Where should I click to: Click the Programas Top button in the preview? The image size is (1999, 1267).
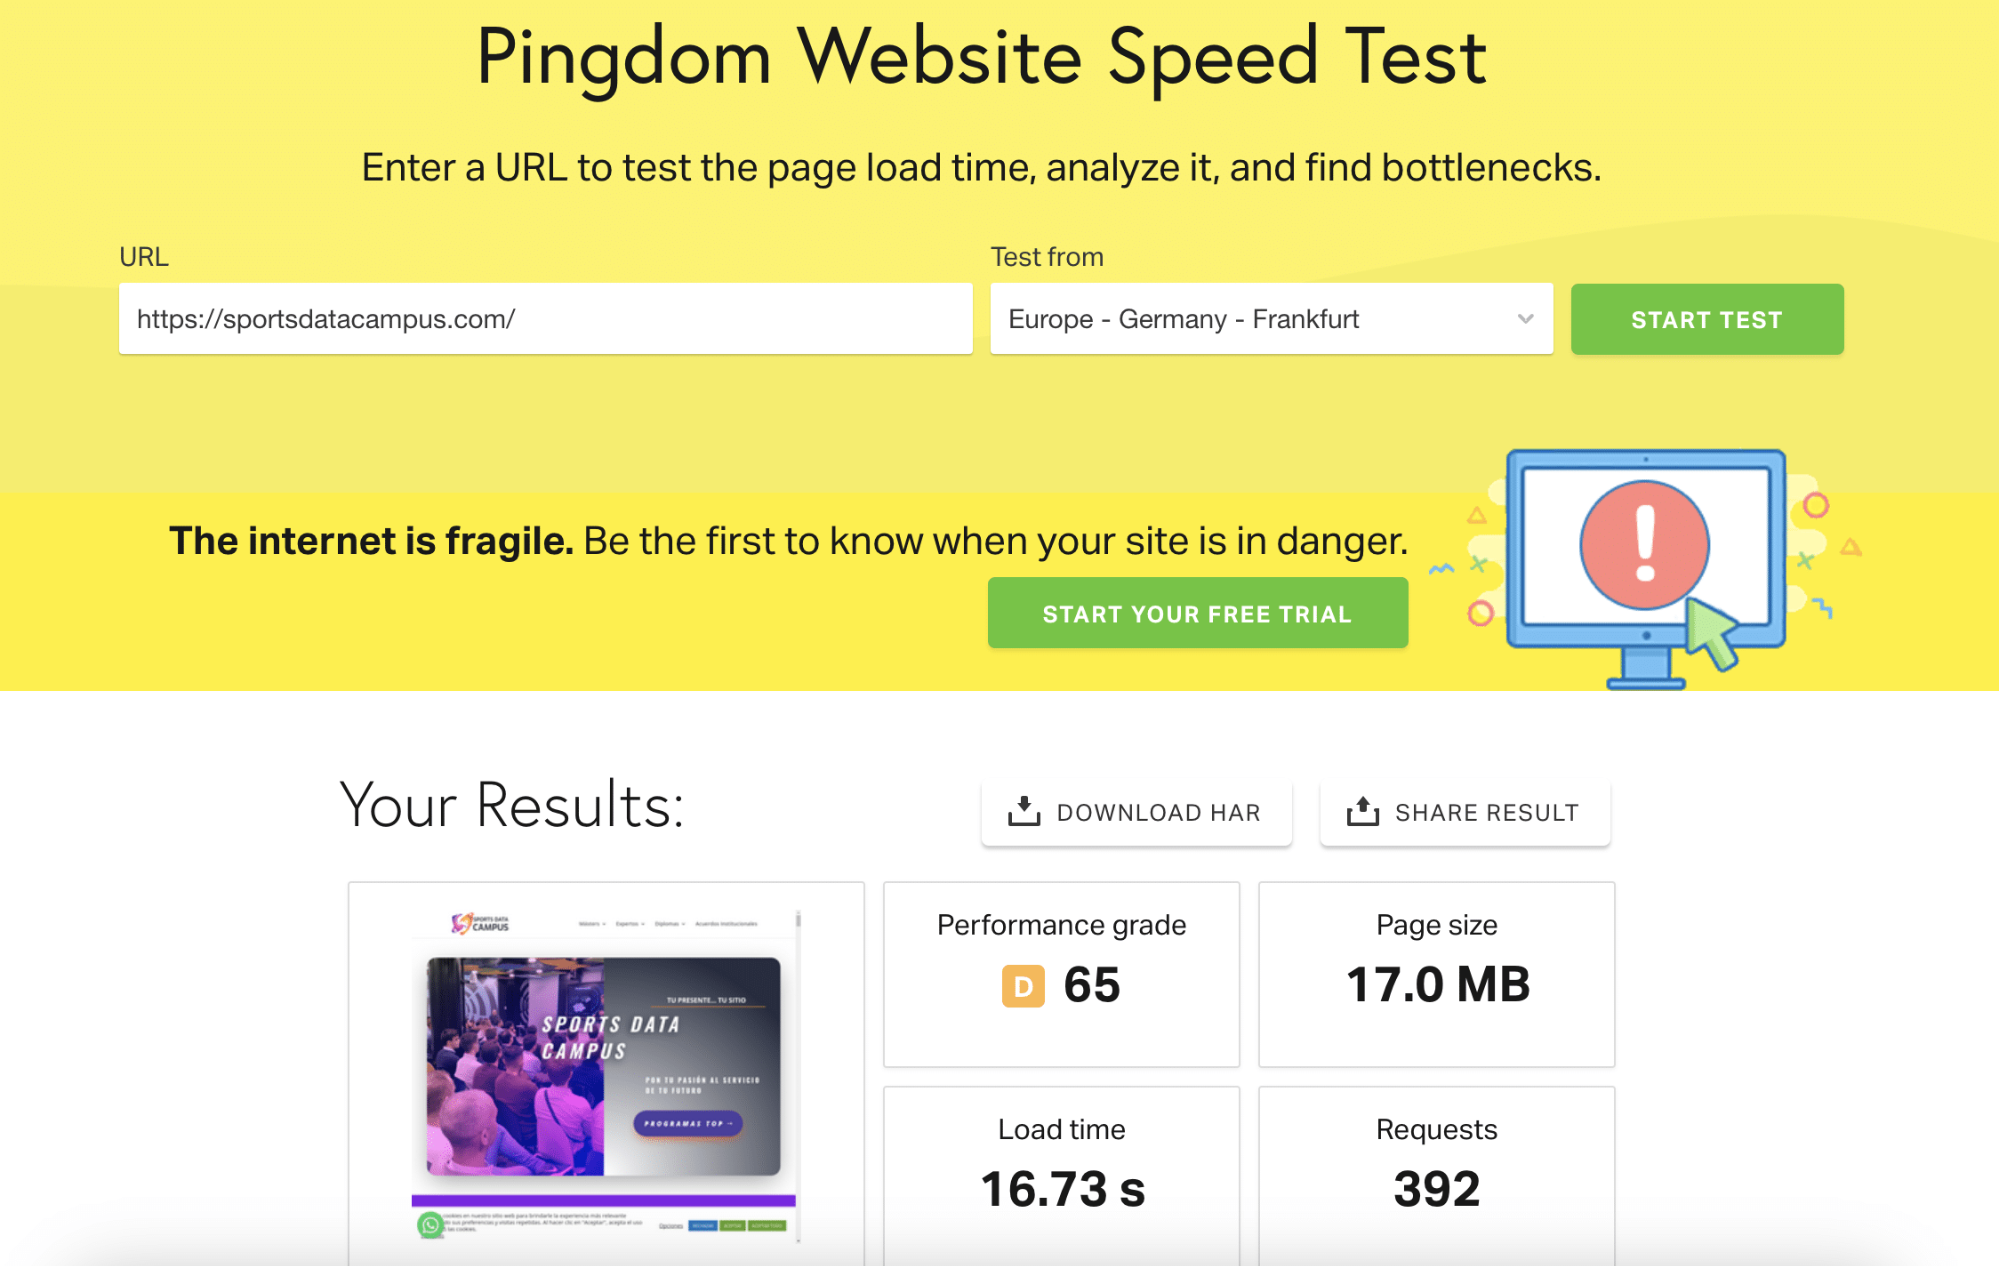point(686,1124)
